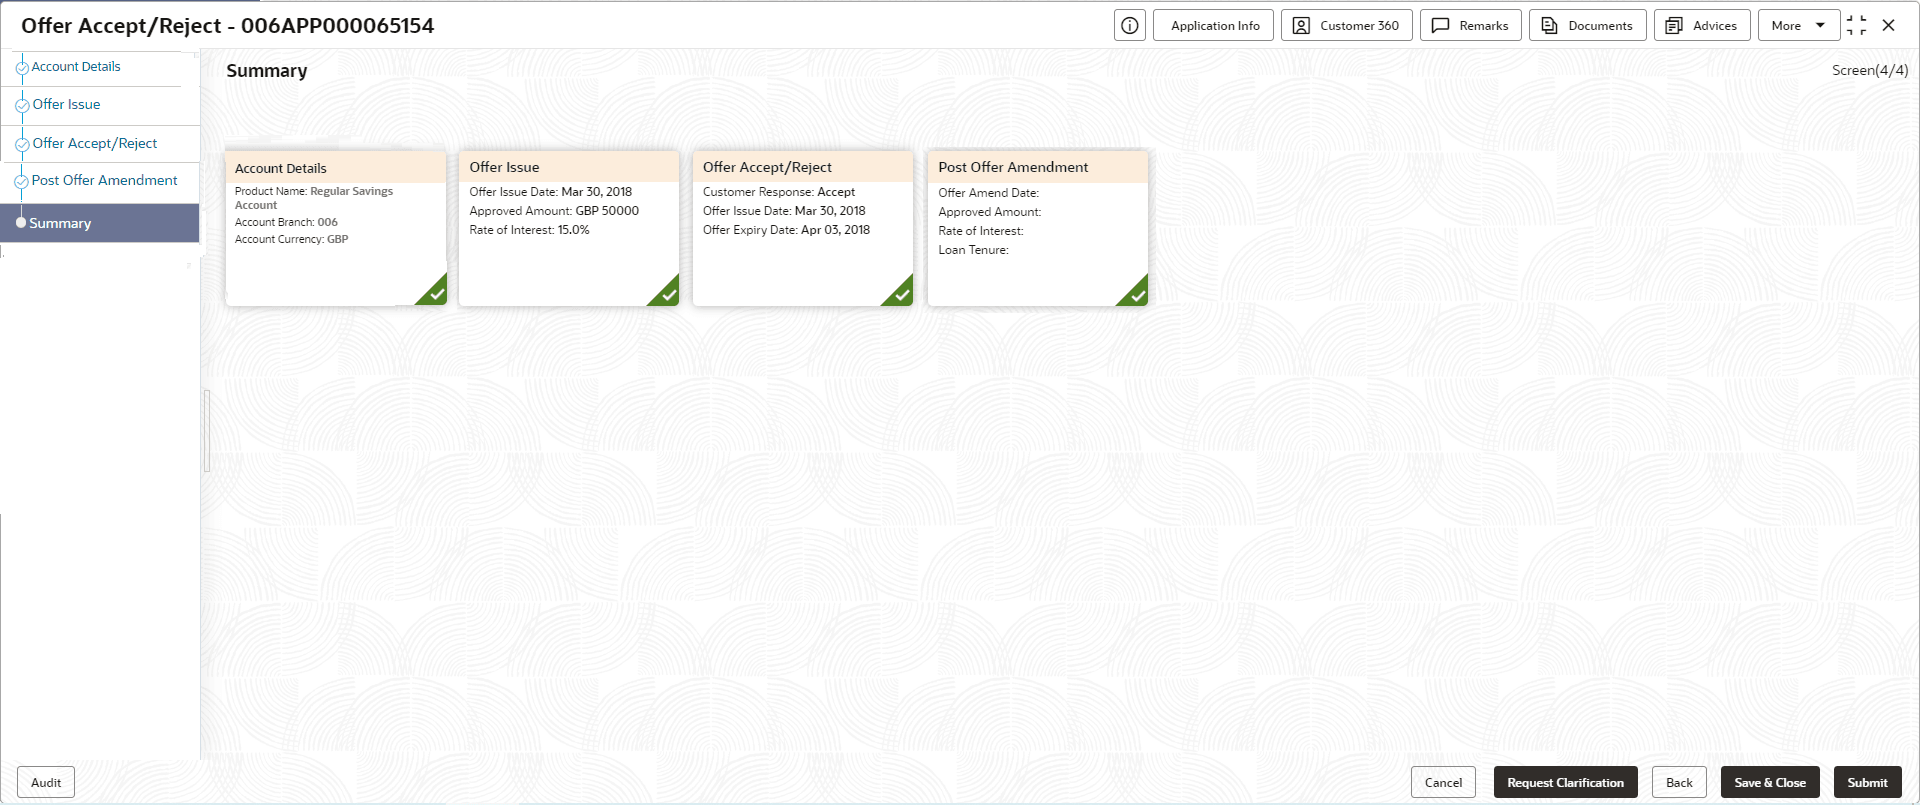This screenshot has height=805, width=1920.
Task: Open Customer 360 person icon
Action: (x=1301, y=26)
